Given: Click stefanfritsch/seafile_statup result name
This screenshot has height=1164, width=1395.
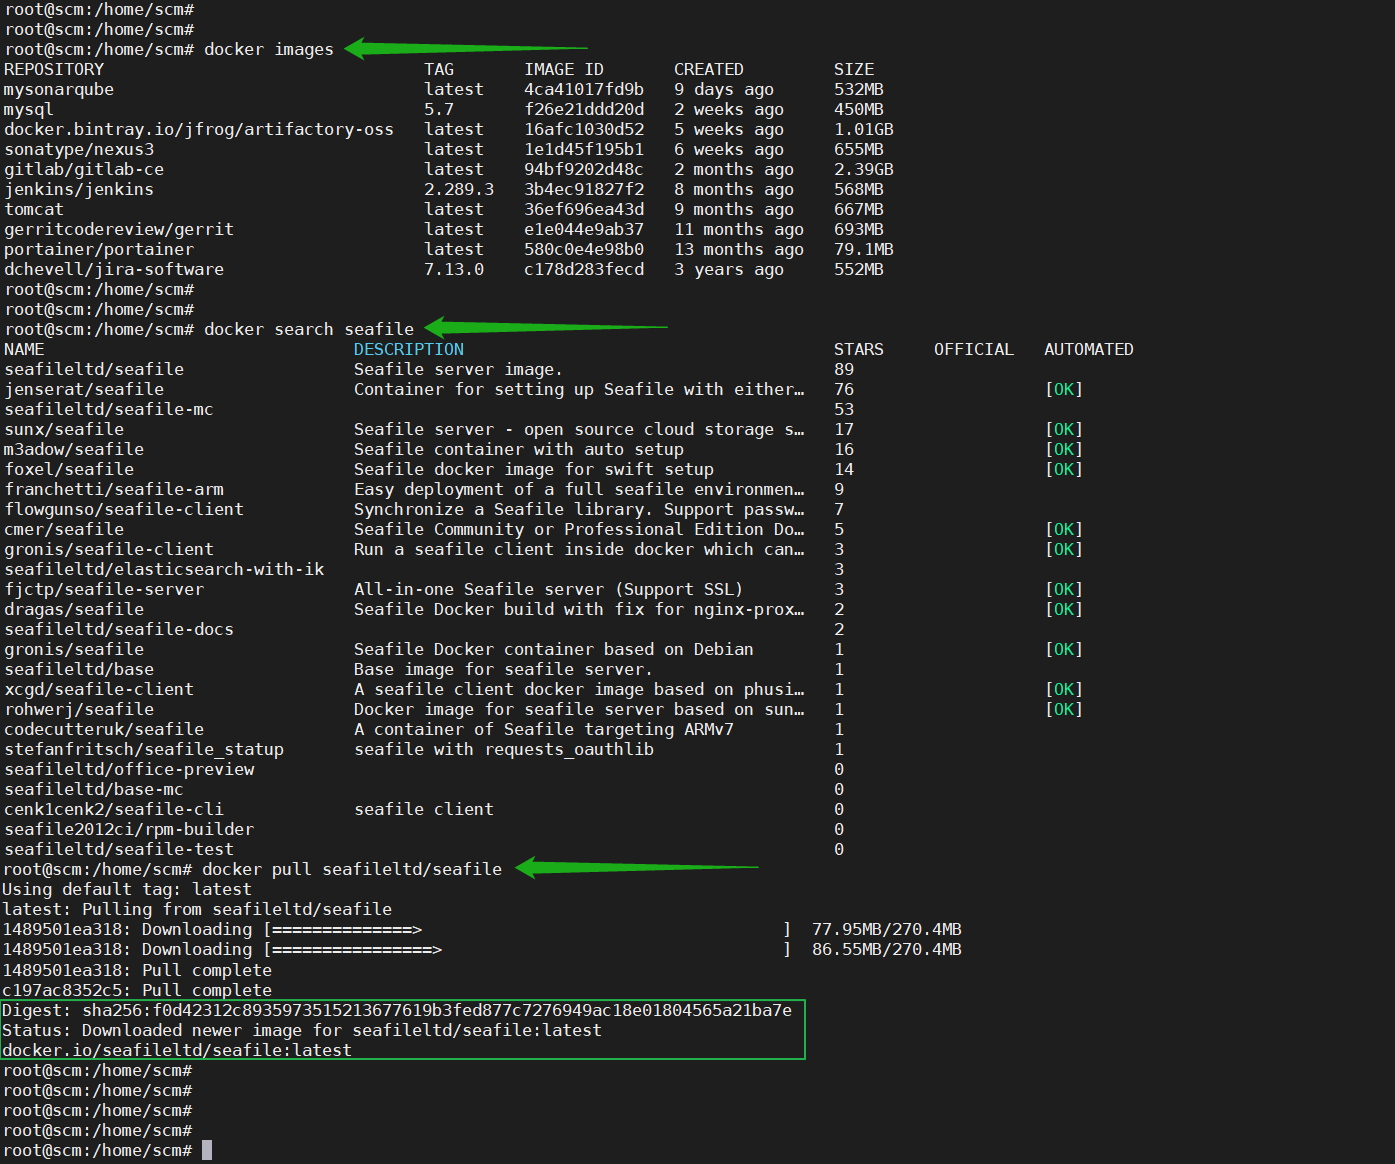Looking at the screenshot, I should pyautogui.click(x=144, y=749).
